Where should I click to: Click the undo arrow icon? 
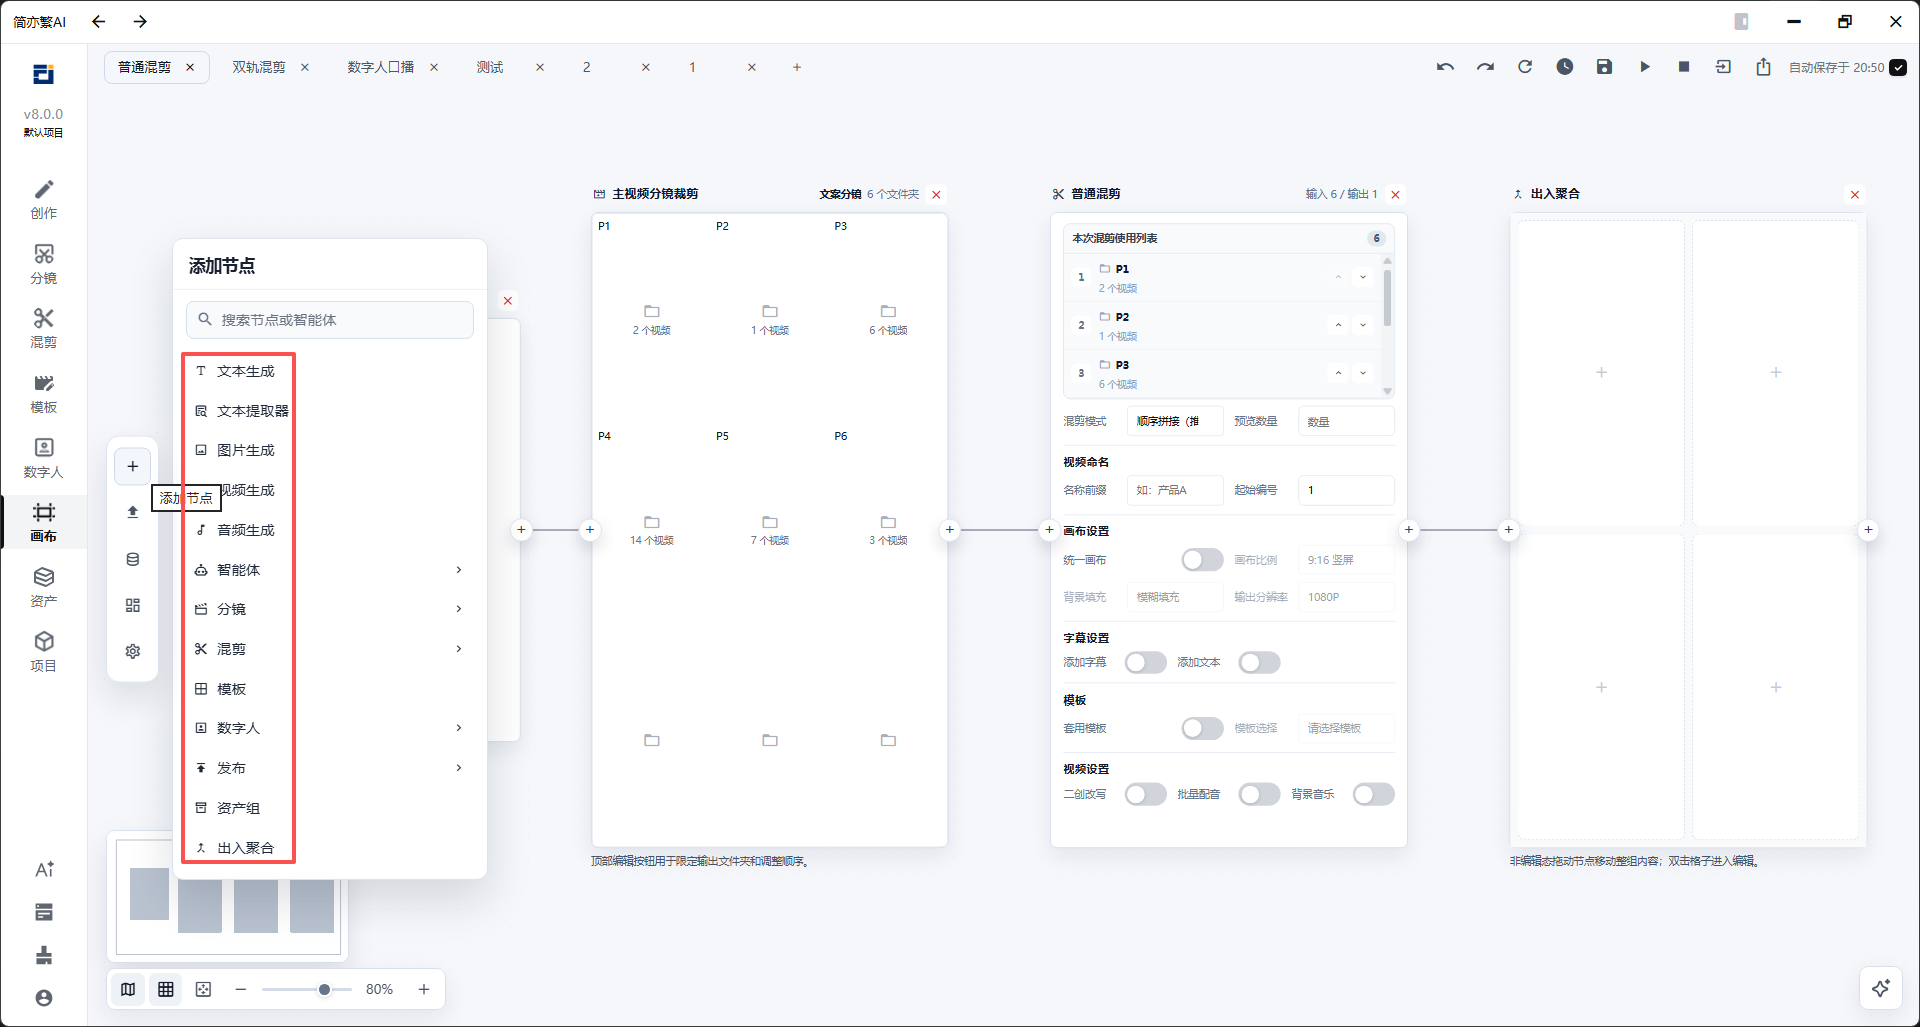1445,67
